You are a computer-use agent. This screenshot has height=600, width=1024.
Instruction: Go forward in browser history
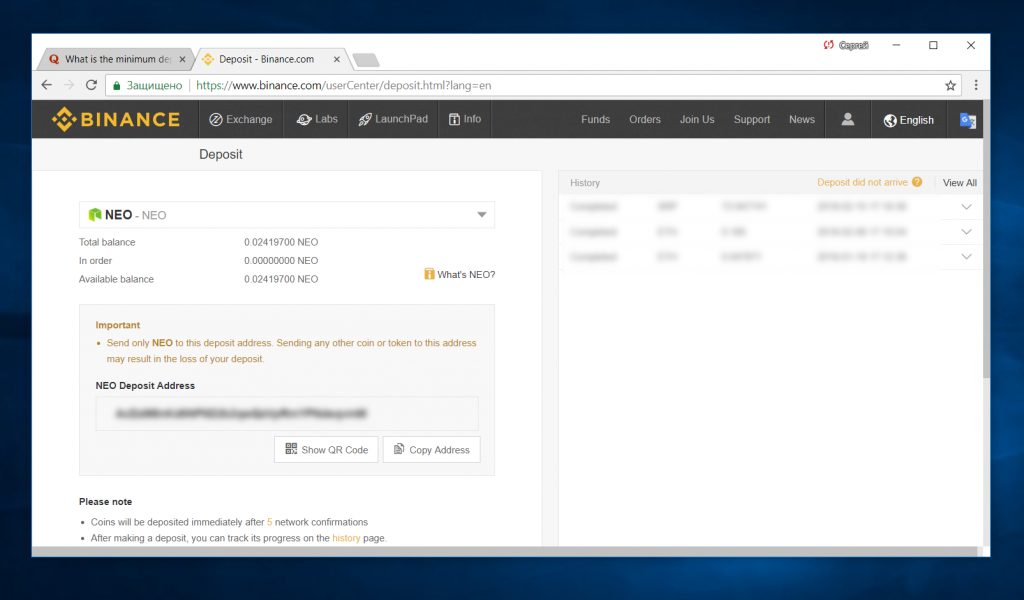point(69,85)
